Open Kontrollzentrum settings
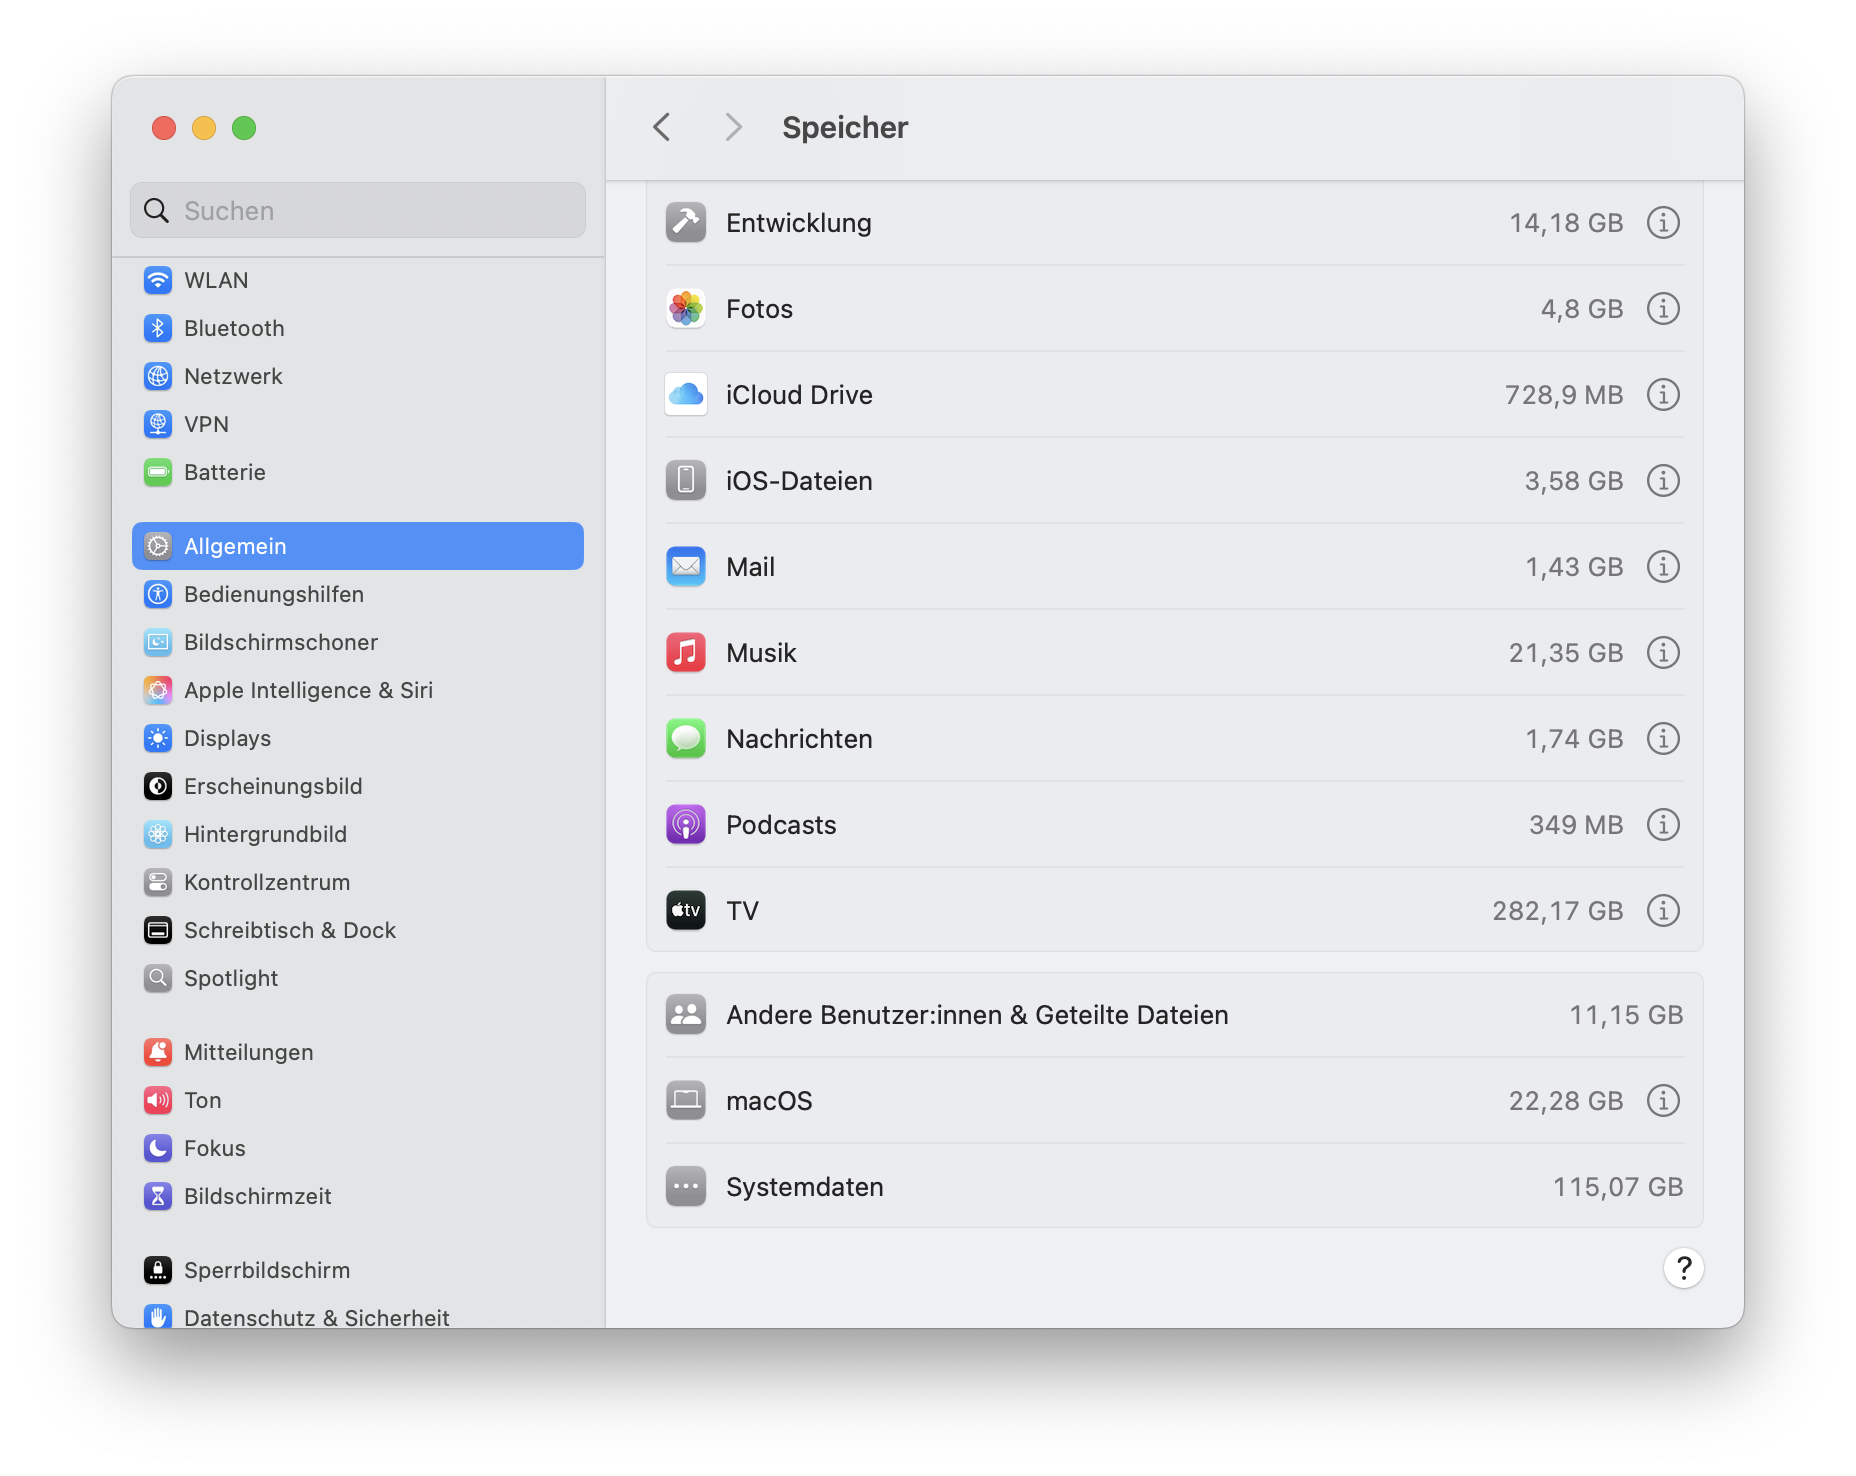This screenshot has height=1476, width=1856. point(358,882)
